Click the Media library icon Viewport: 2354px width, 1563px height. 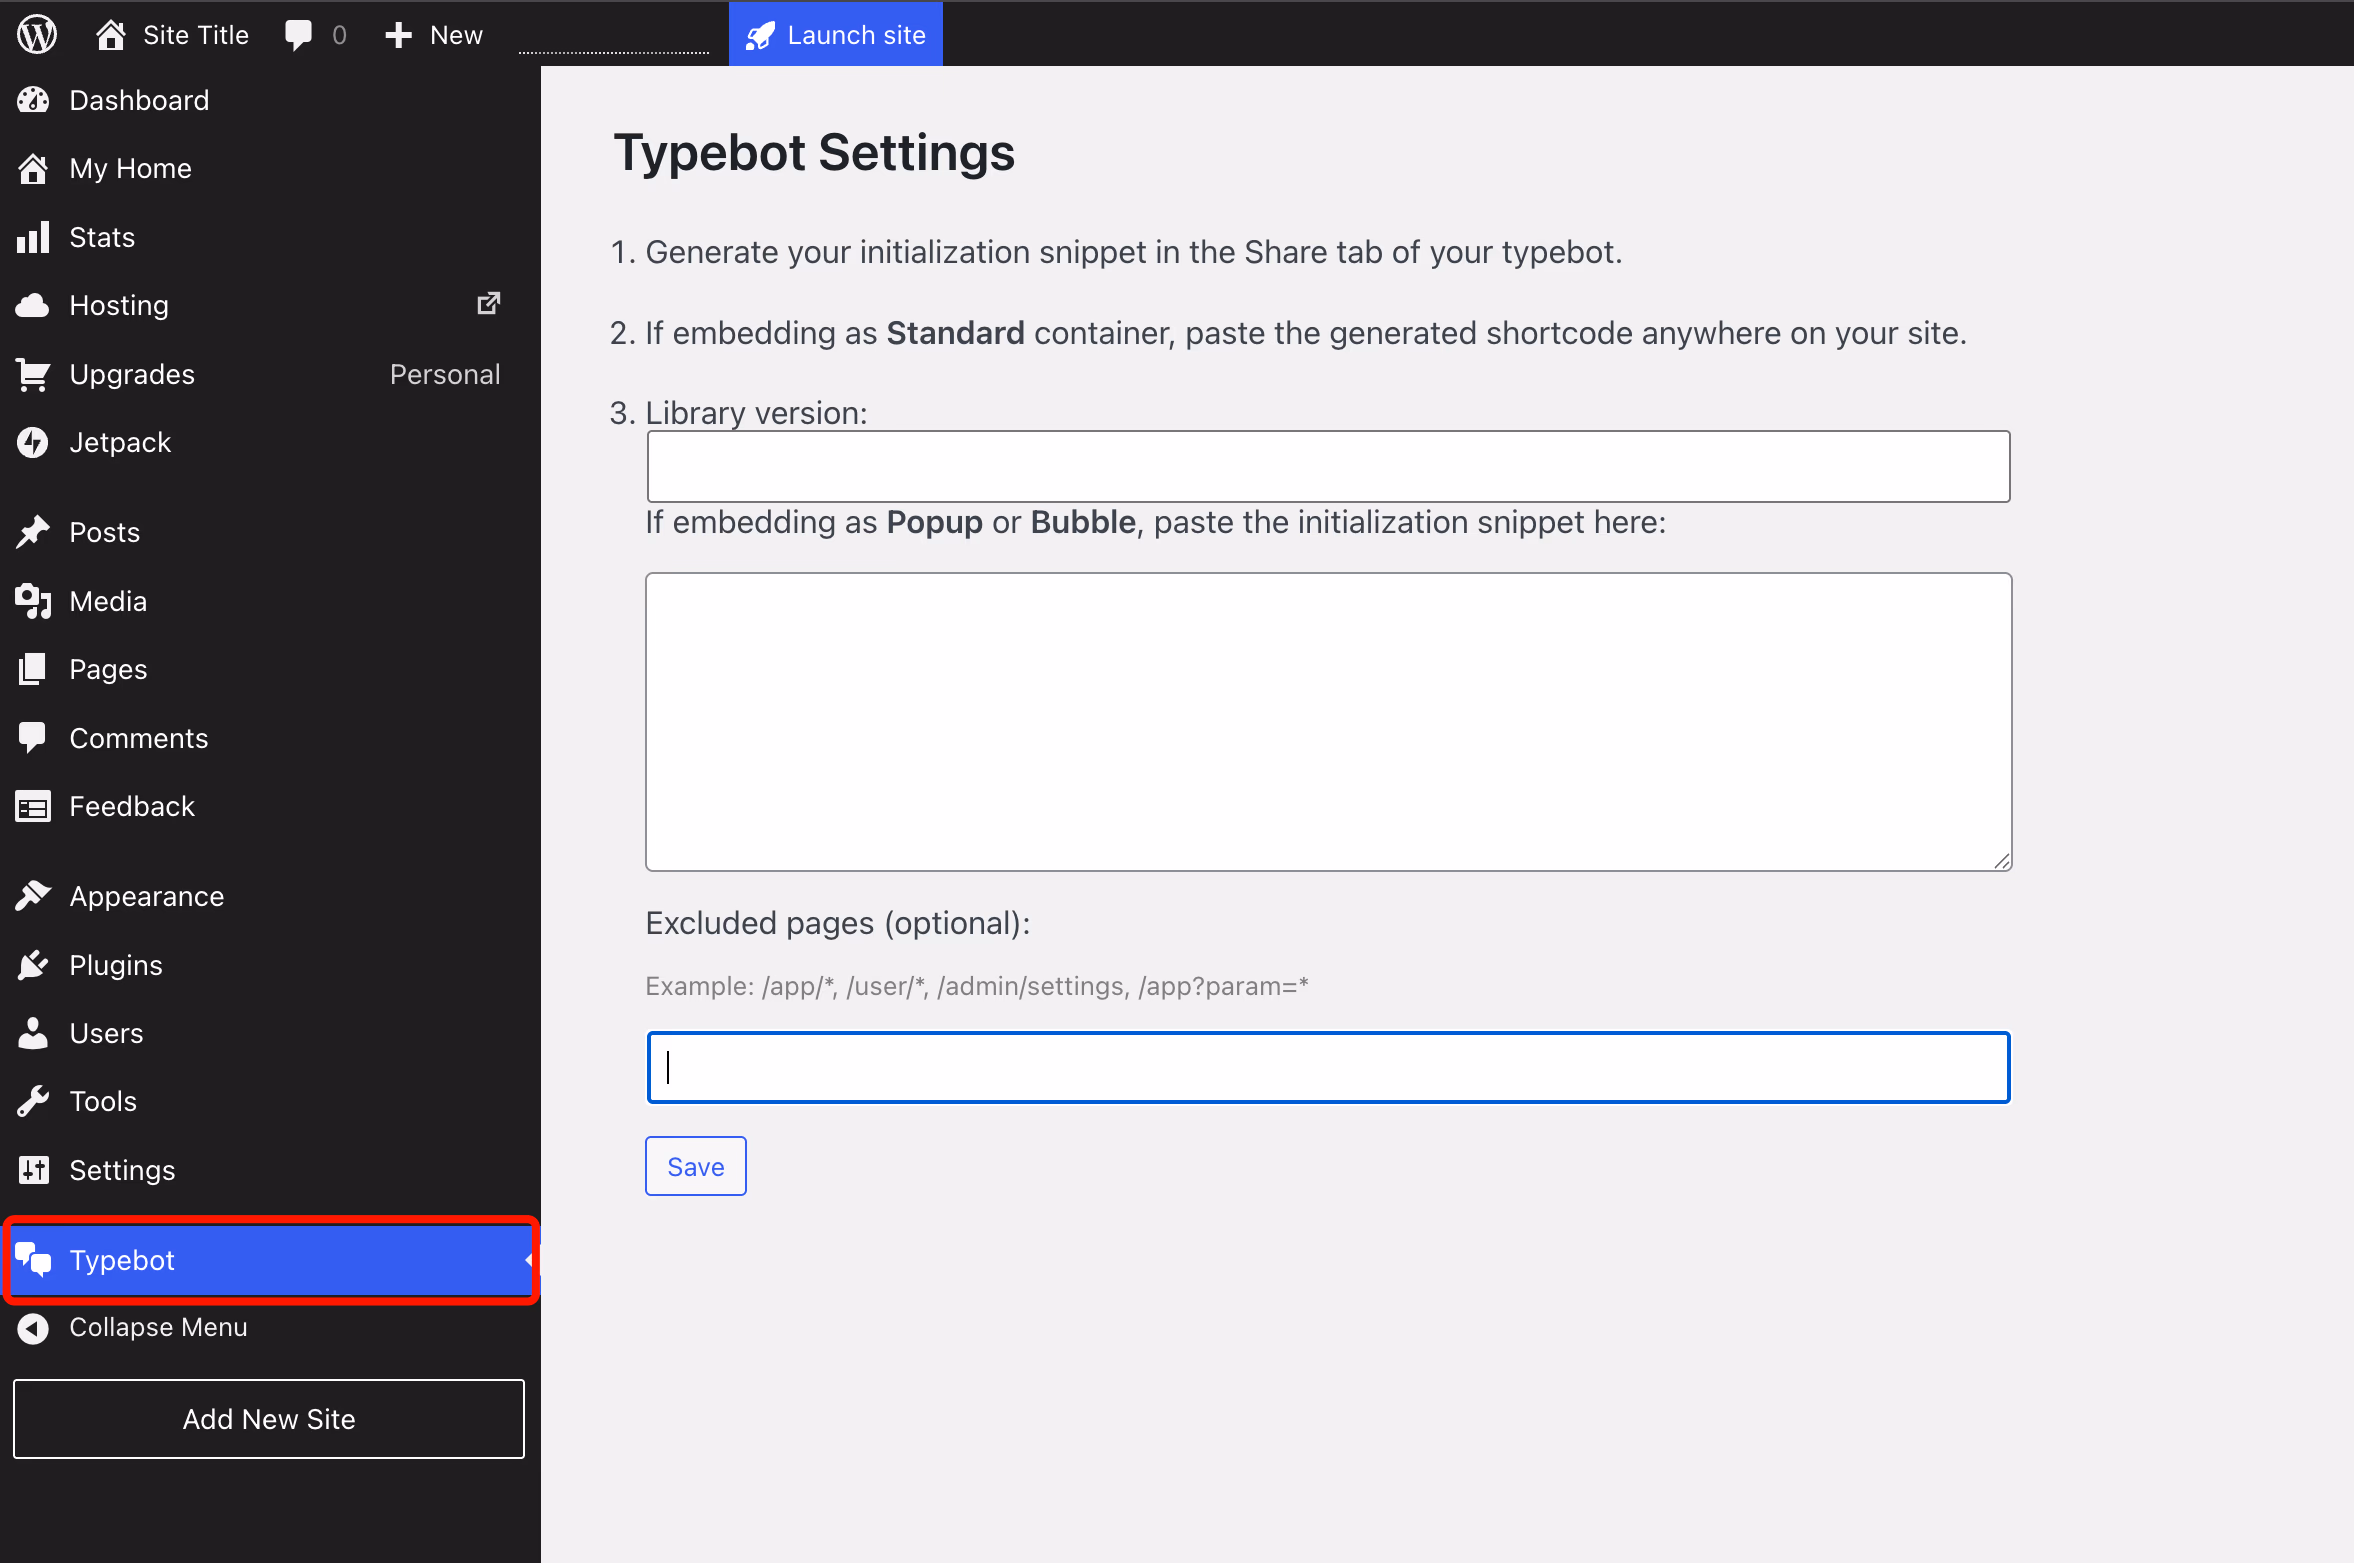pos(33,601)
